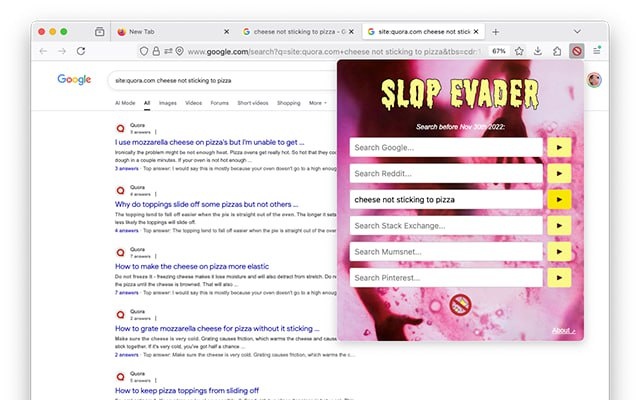Select the Short videos search tab

tap(253, 103)
